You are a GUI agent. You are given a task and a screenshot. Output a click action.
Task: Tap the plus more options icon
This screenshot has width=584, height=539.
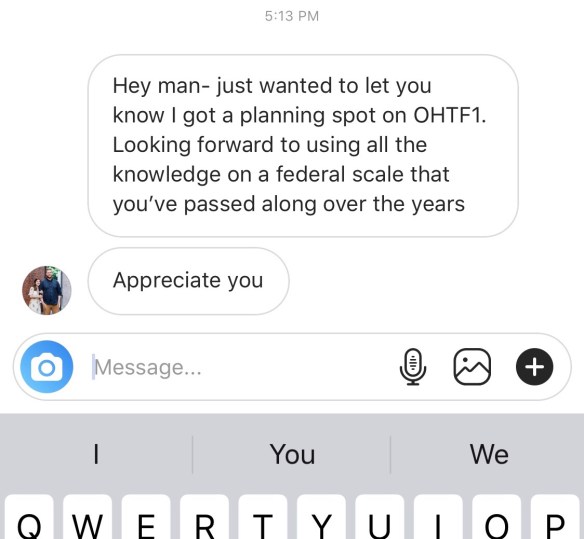534,367
